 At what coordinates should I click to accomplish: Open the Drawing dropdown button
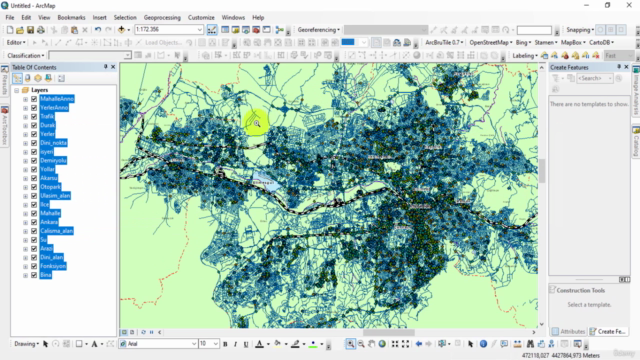point(27,344)
